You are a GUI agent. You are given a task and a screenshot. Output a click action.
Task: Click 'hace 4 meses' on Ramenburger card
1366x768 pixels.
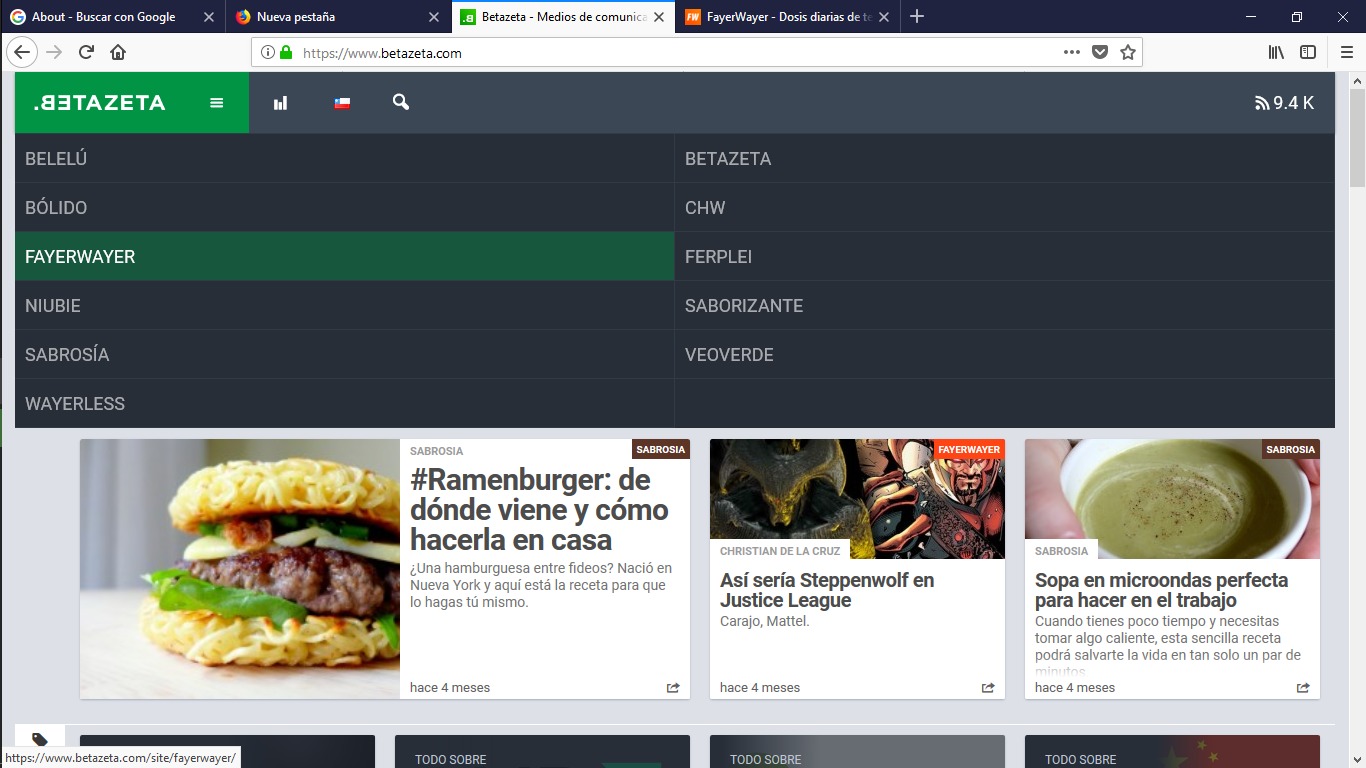click(x=450, y=687)
